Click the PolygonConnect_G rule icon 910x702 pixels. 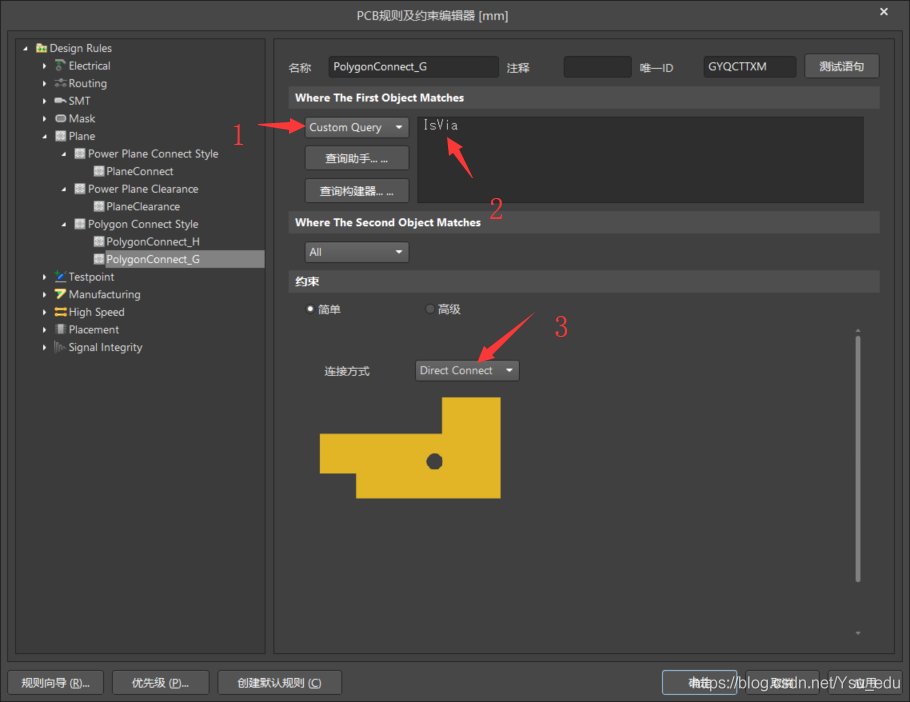(99, 259)
